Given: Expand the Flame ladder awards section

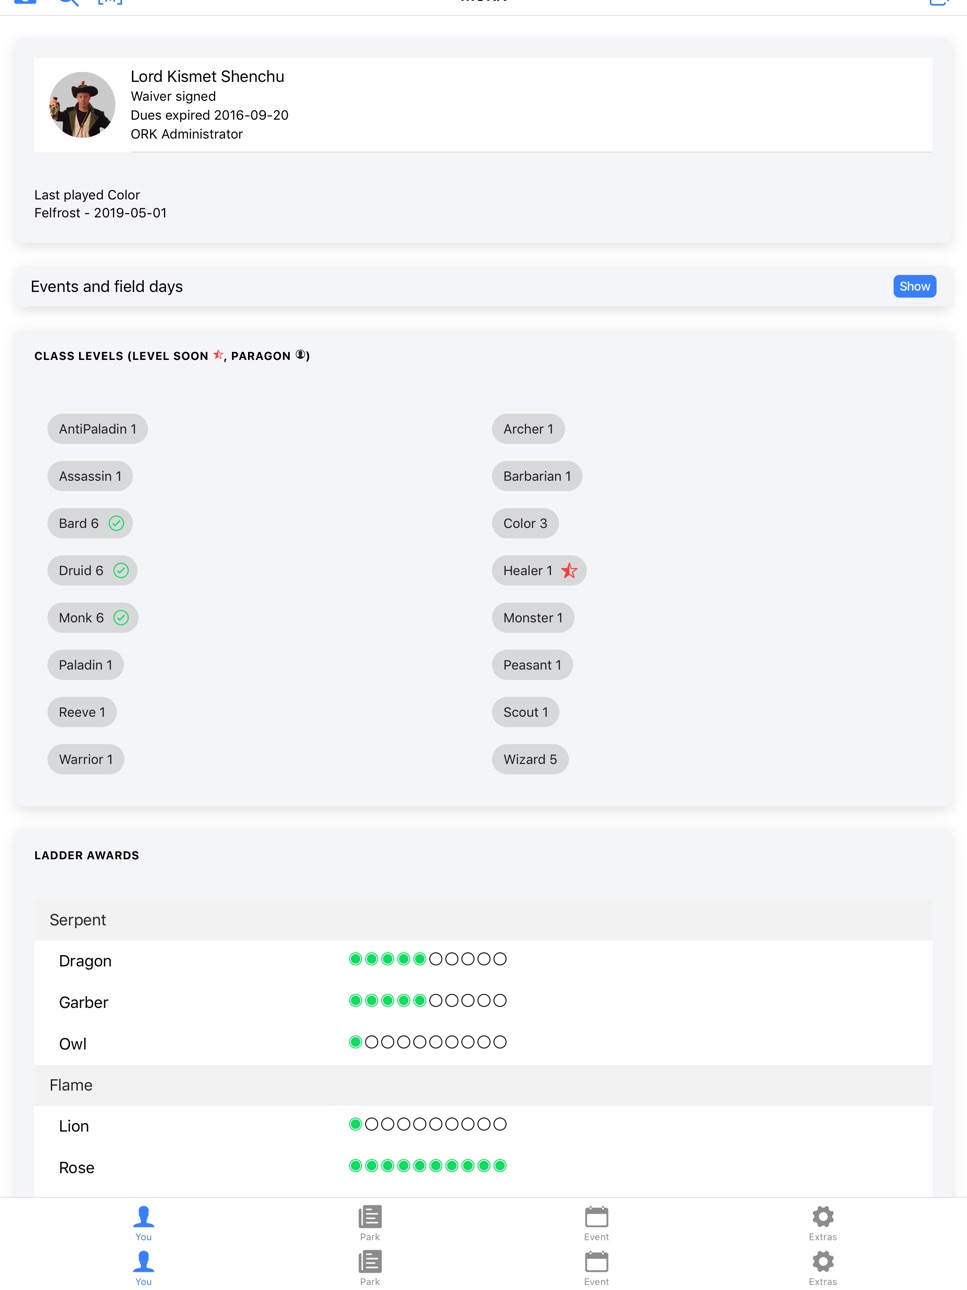Looking at the screenshot, I should [x=483, y=1085].
